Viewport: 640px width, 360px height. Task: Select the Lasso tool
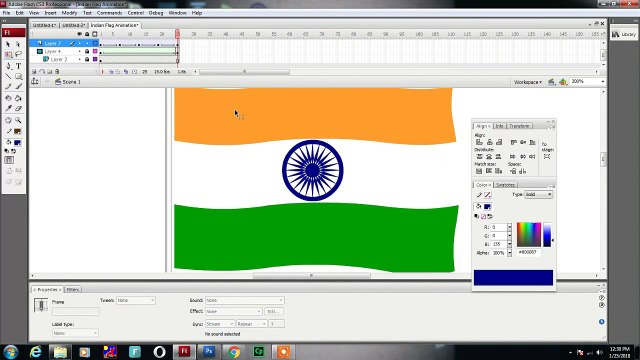pyautogui.click(x=18, y=54)
